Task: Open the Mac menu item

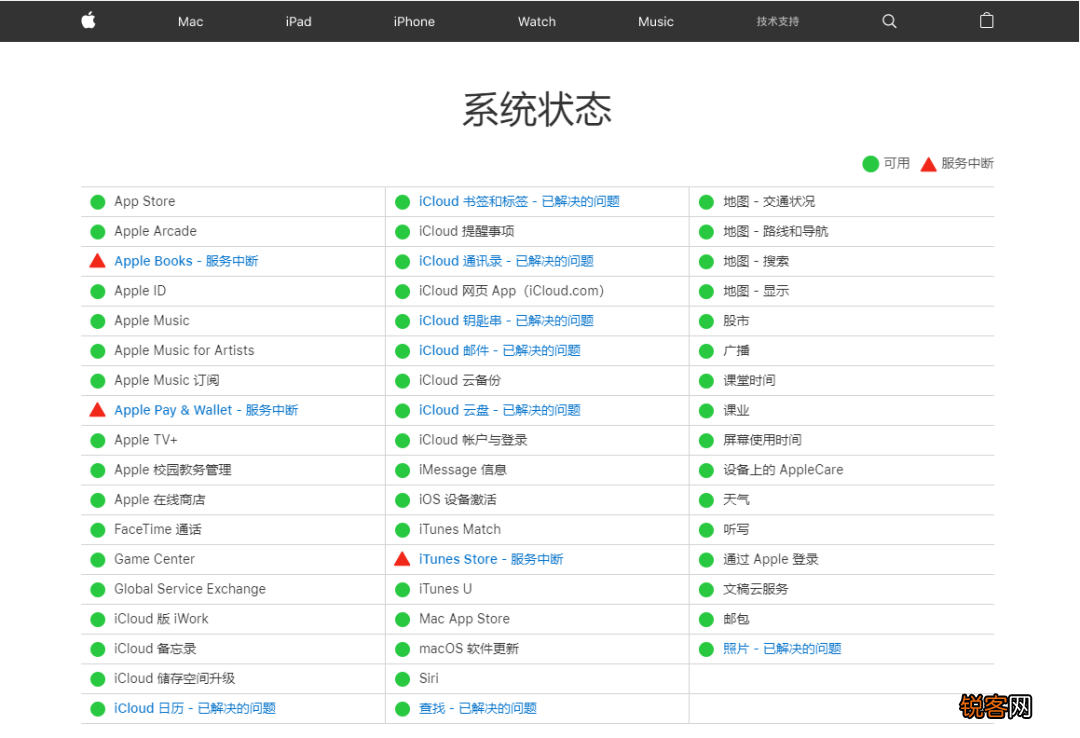Action: coord(190,21)
